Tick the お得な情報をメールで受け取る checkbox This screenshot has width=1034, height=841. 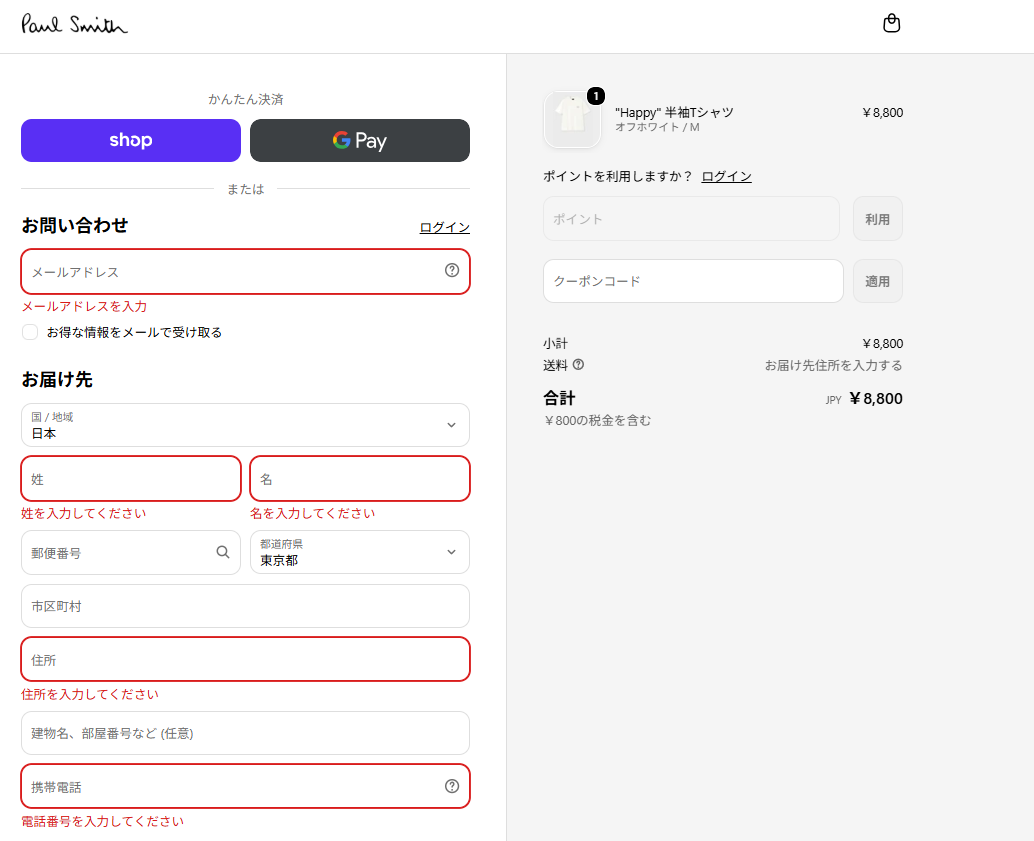(x=30, y=332)
